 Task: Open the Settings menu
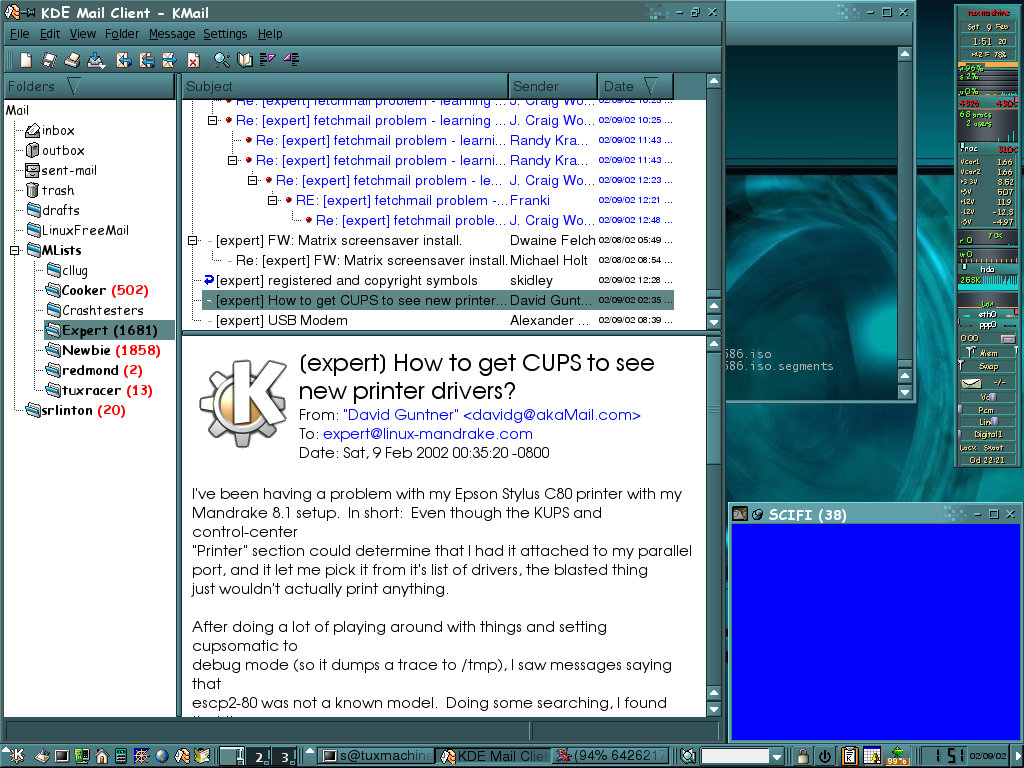(x=225, y=34)
